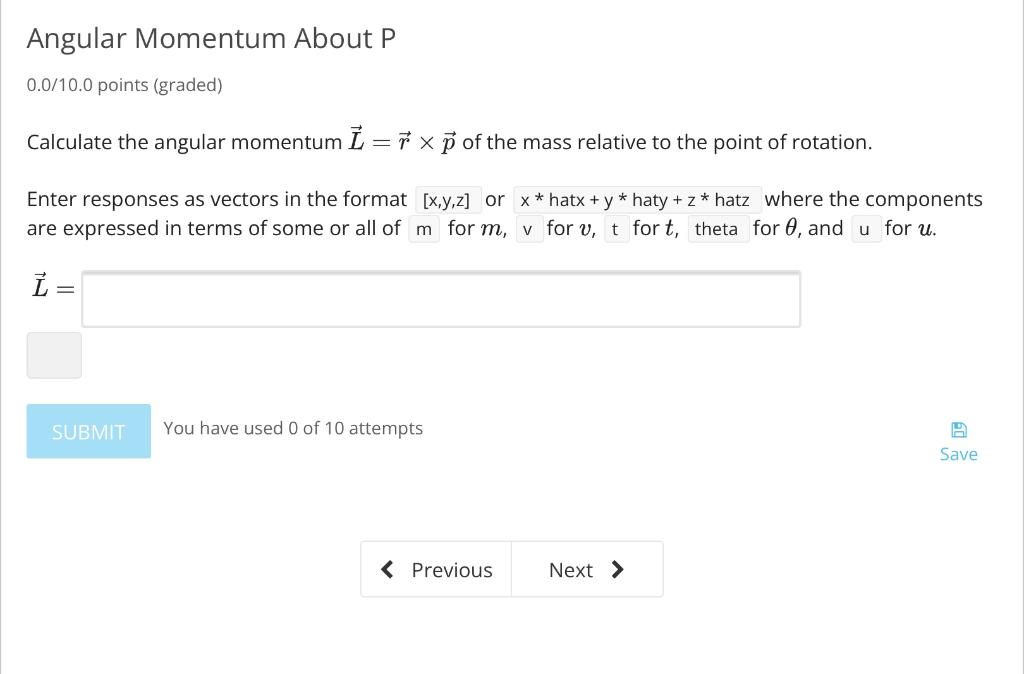The image size is (1024, 674).
Task: Click the t variable token
Action: click(x=616, y=229)
